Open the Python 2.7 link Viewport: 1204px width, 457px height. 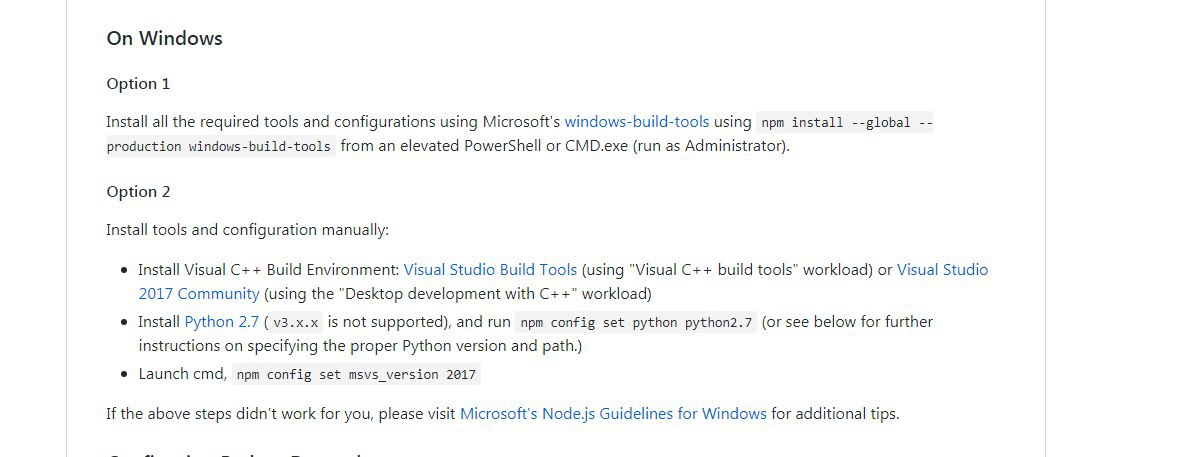pos(222,322)
